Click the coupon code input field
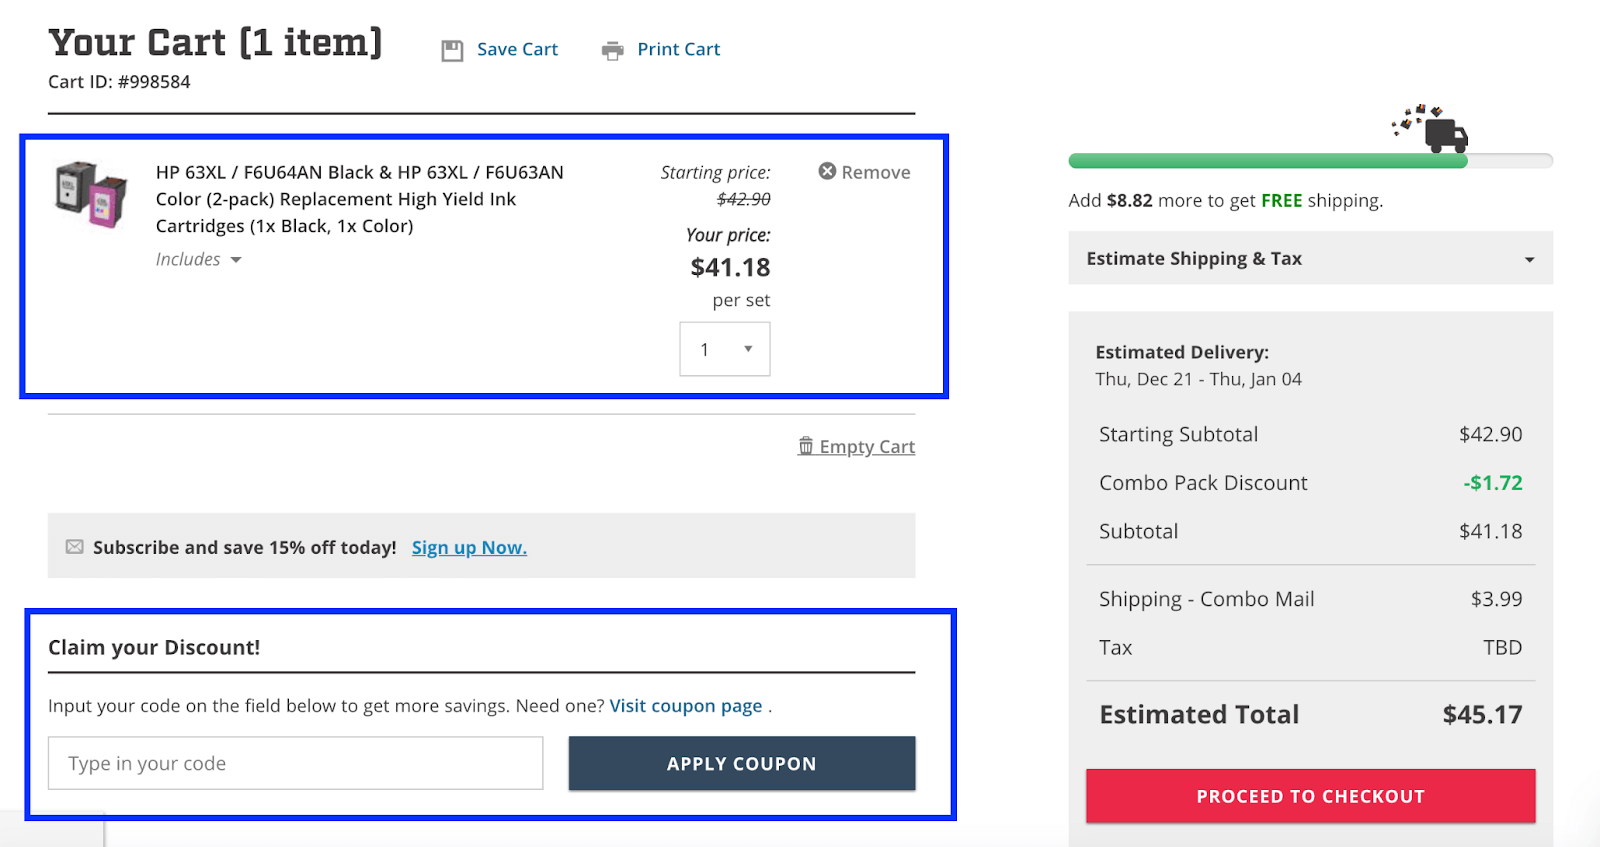 click(295, 763)
